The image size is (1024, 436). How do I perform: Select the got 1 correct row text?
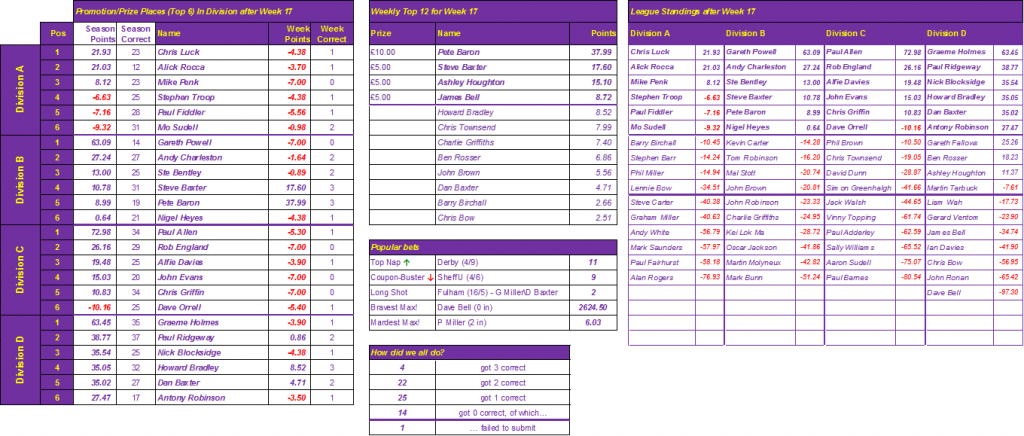point(503,397)
